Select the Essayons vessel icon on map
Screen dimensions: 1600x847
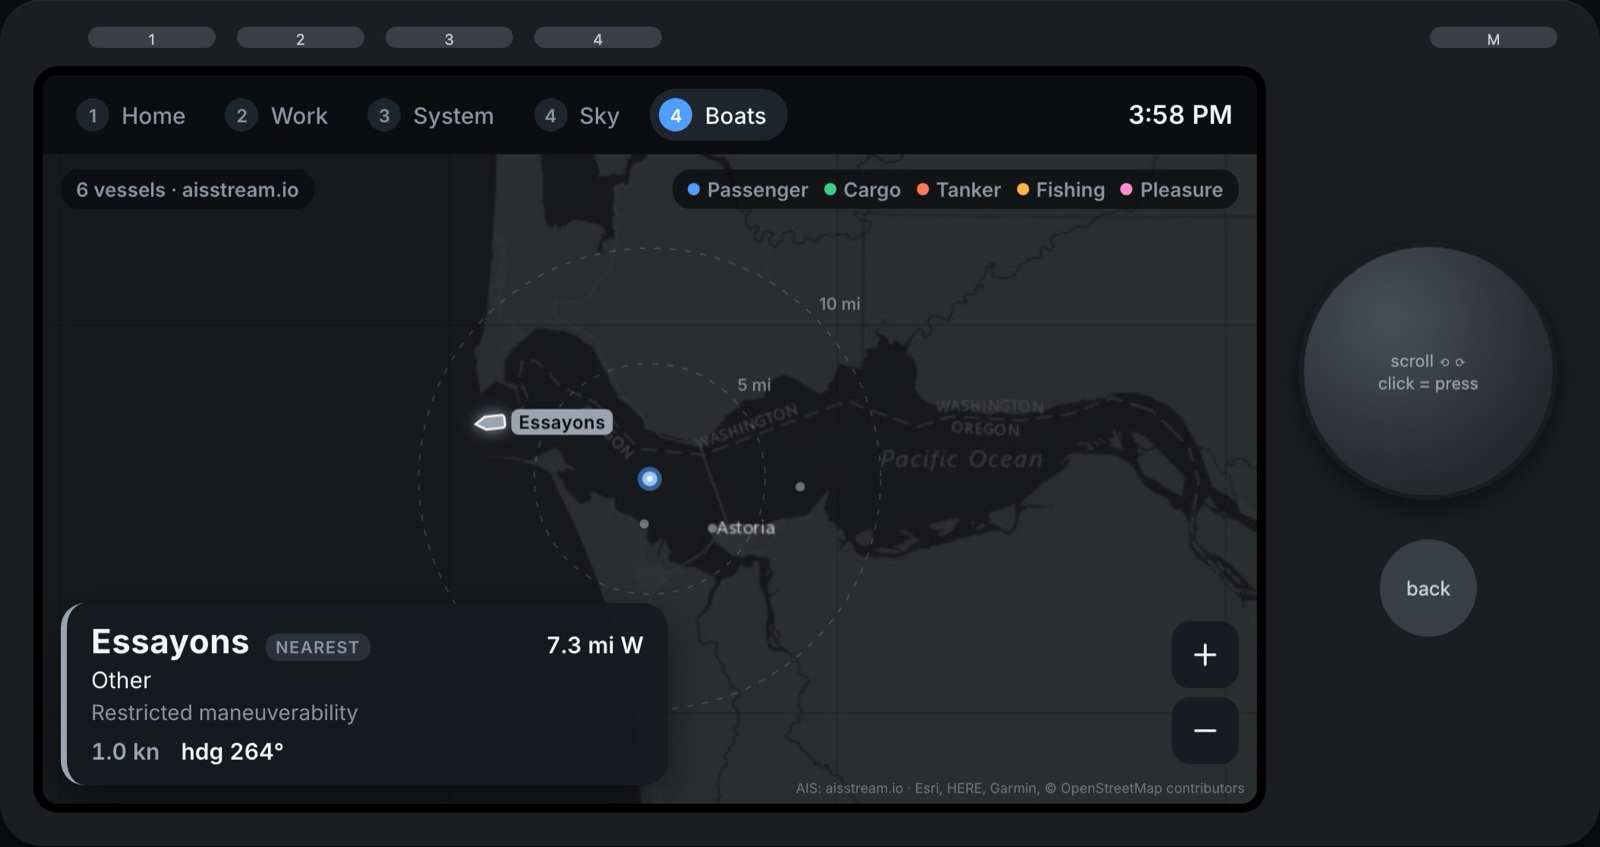pyautogui.click(x=490, y=423)
